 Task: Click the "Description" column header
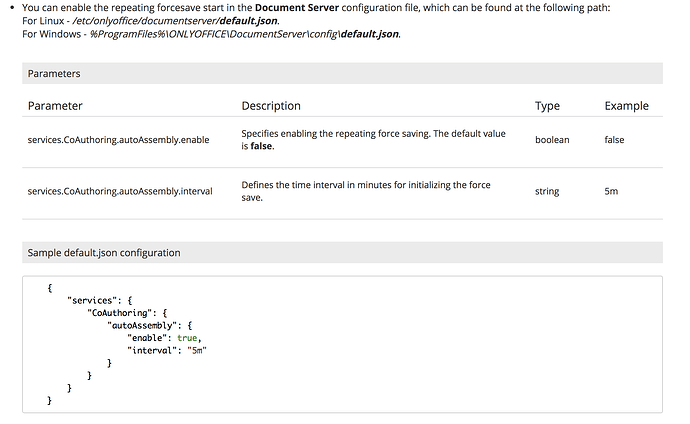pyautogui.click(x=271, y=106)
